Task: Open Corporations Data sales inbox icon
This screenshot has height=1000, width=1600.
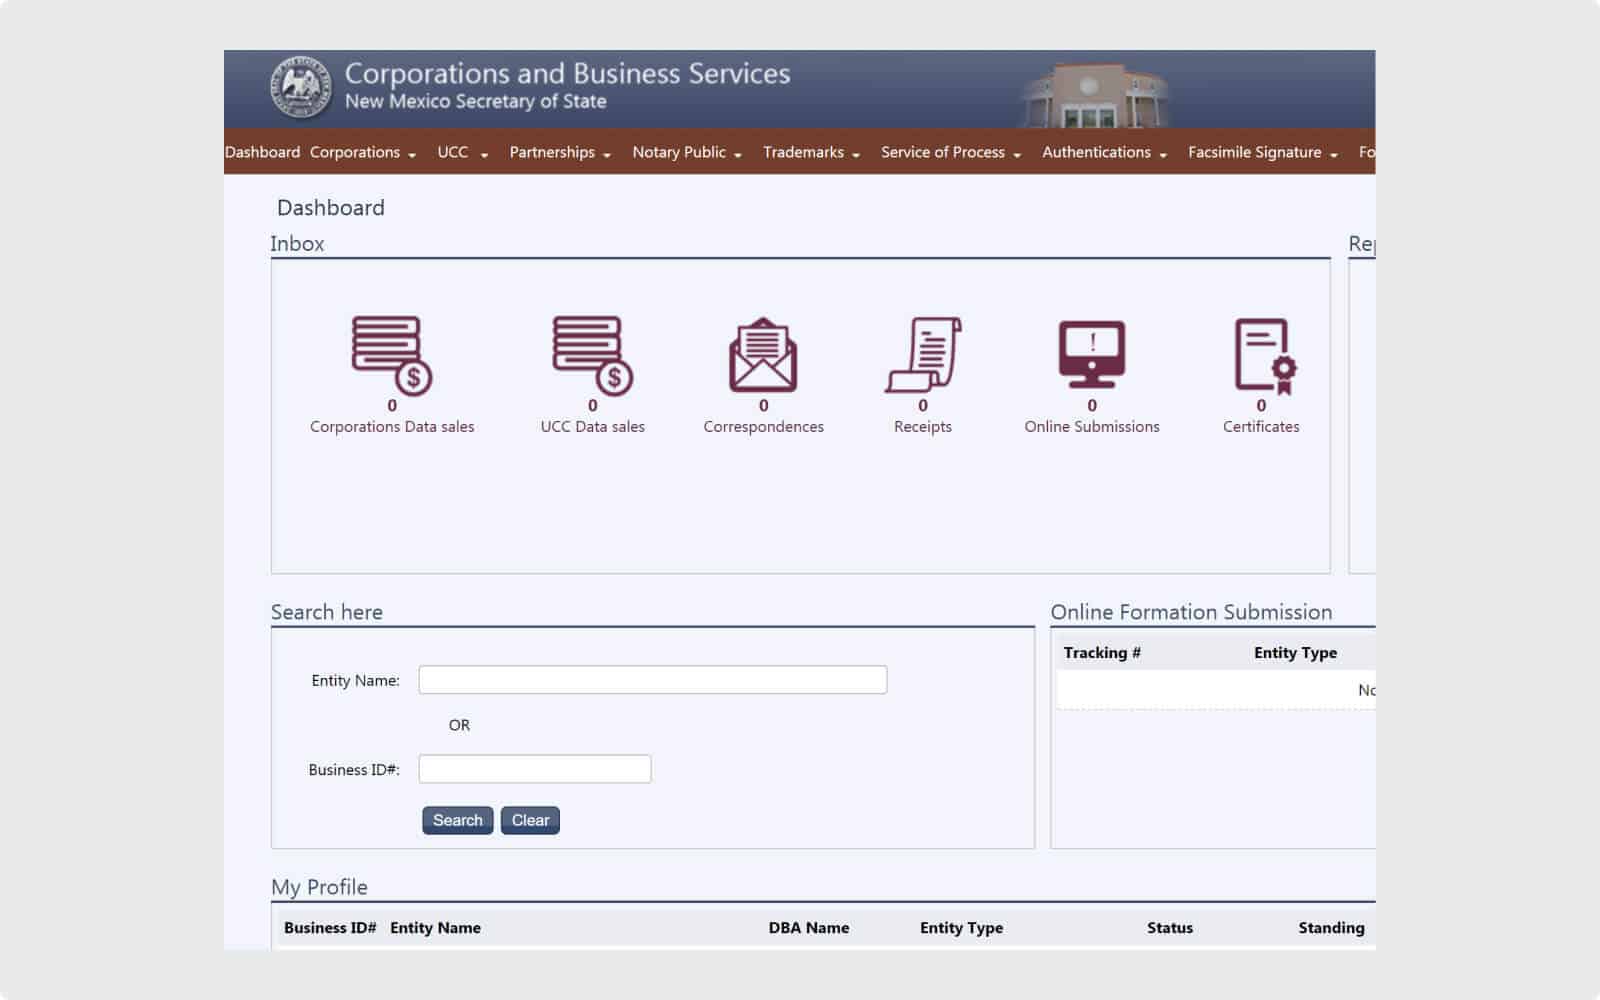Action: 391,356
